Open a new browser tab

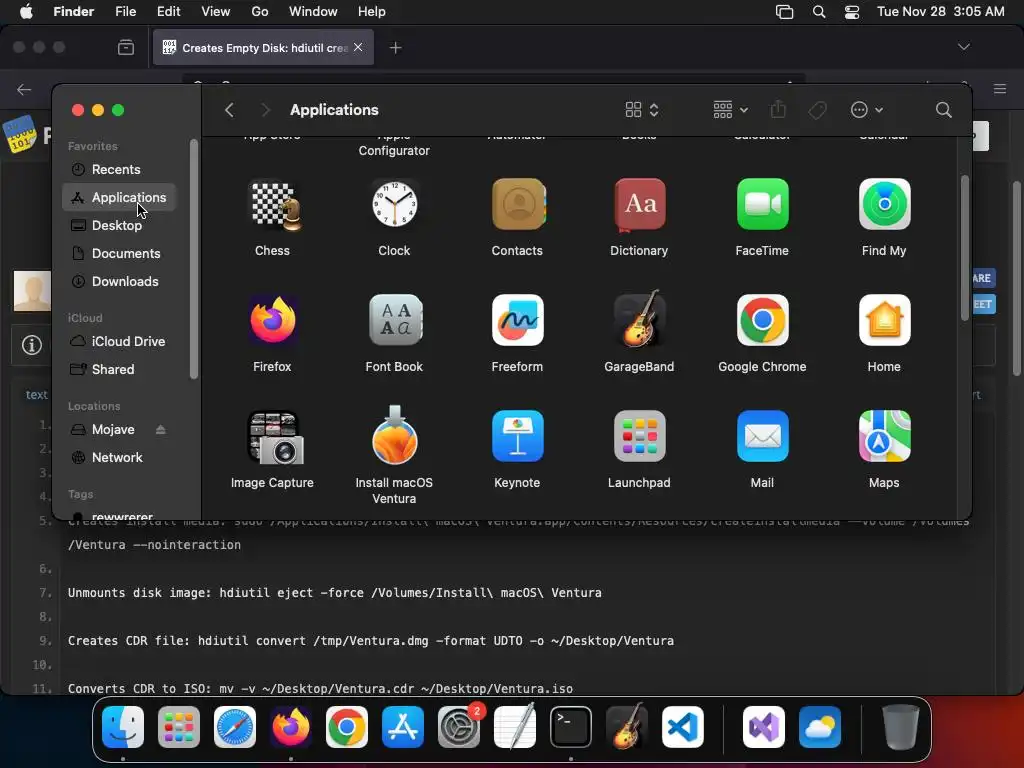click(395, 48)
